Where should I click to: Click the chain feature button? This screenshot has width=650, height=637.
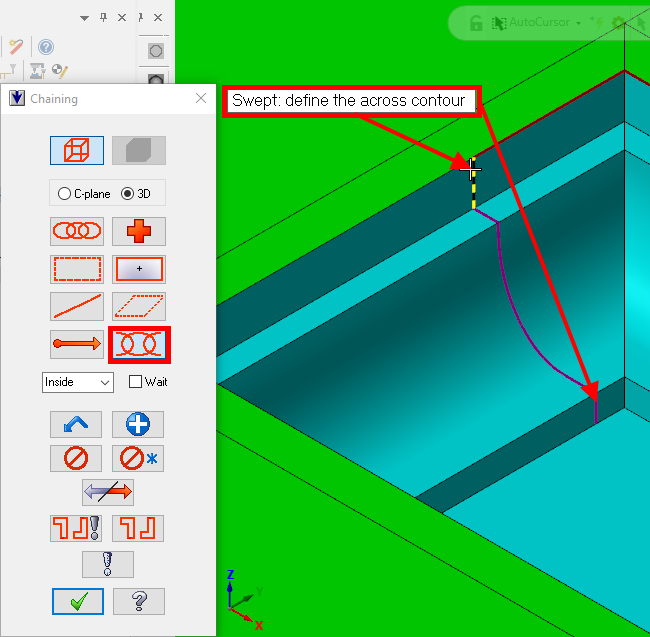138,528
